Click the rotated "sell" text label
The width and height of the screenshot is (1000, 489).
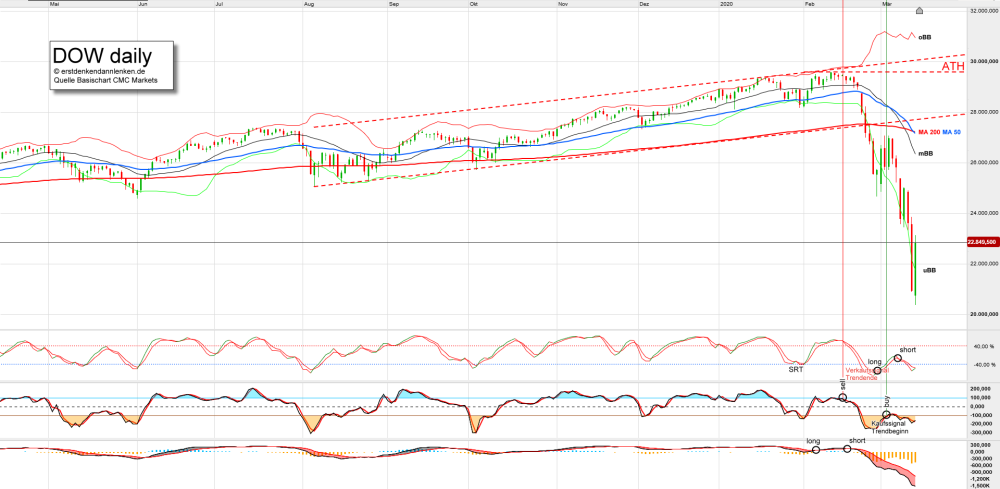pos(842,386)
